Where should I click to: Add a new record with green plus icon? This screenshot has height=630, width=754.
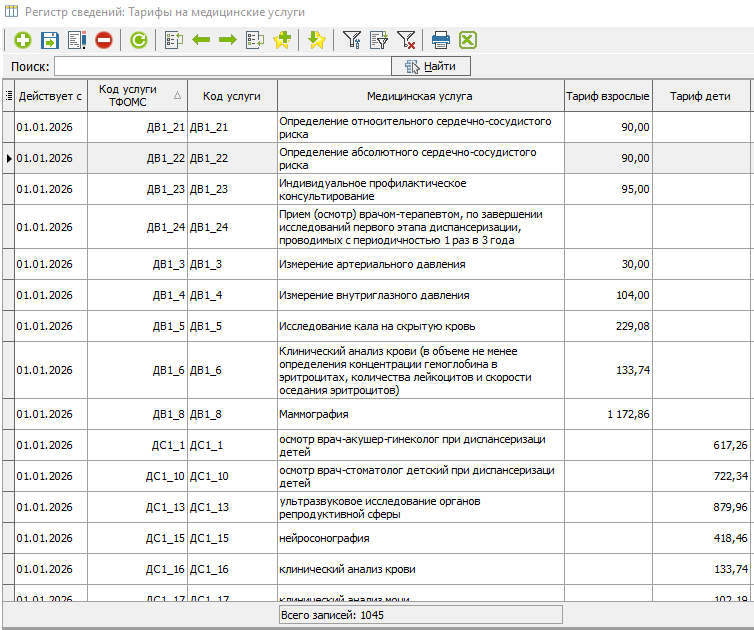(22, 40)
